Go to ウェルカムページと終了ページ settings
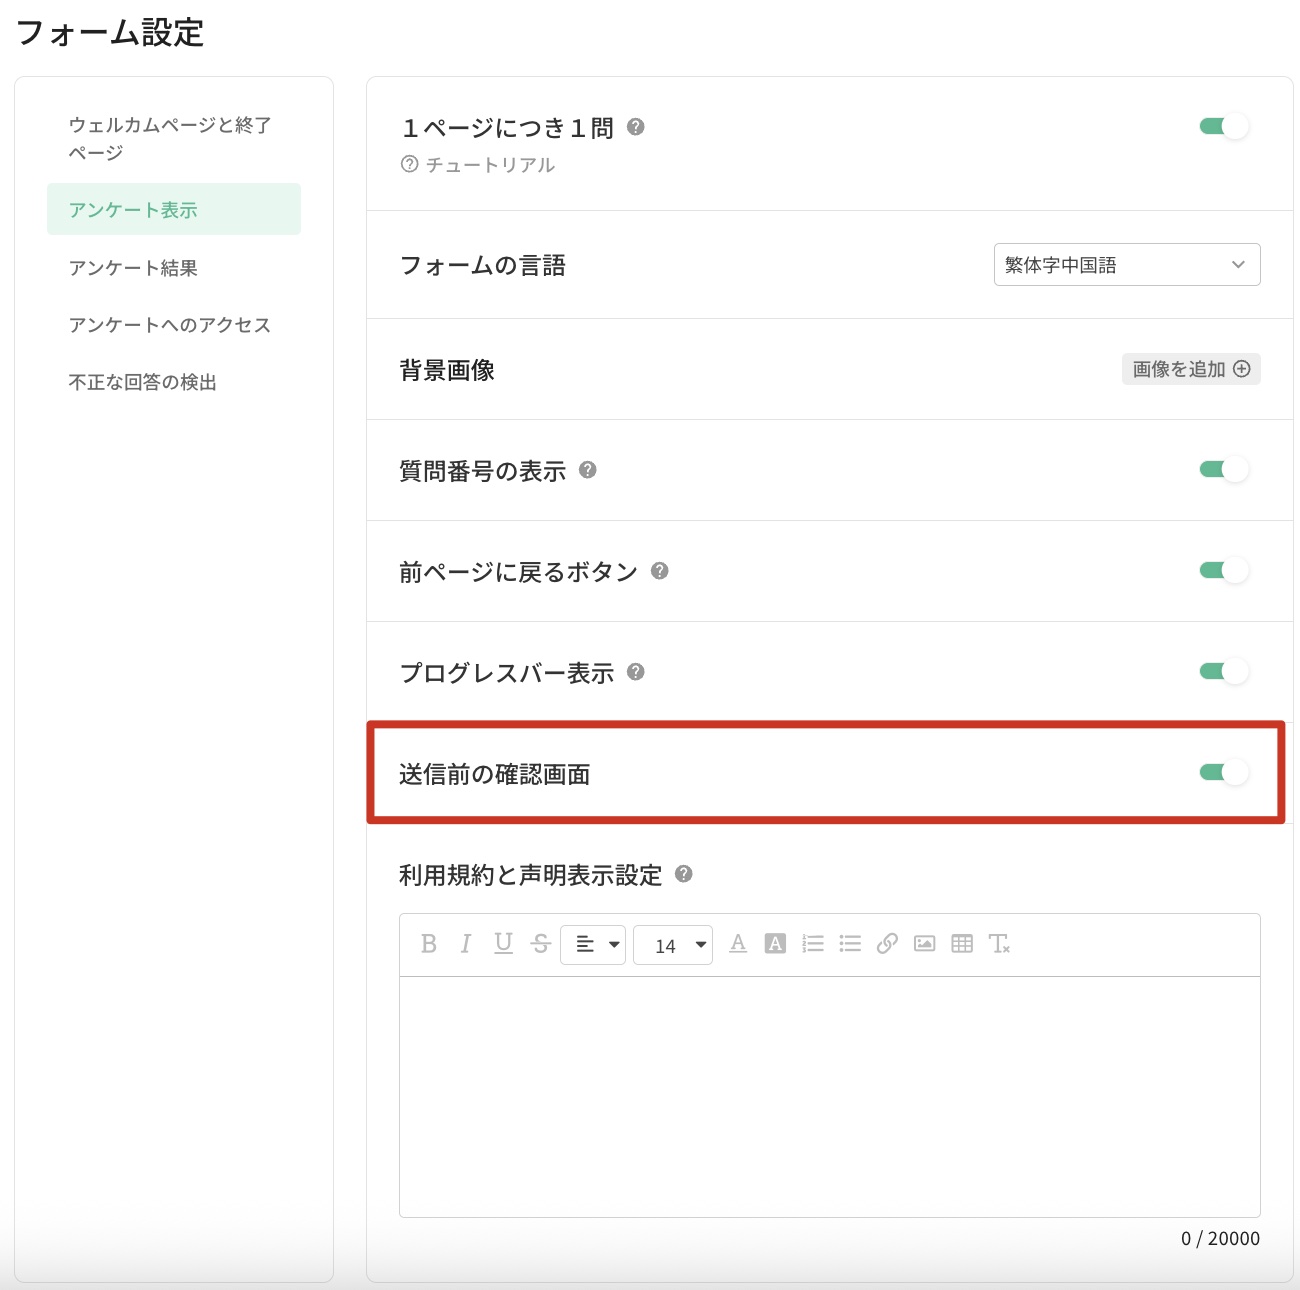Screen dimensions: 1300x1290 (174, 139)
